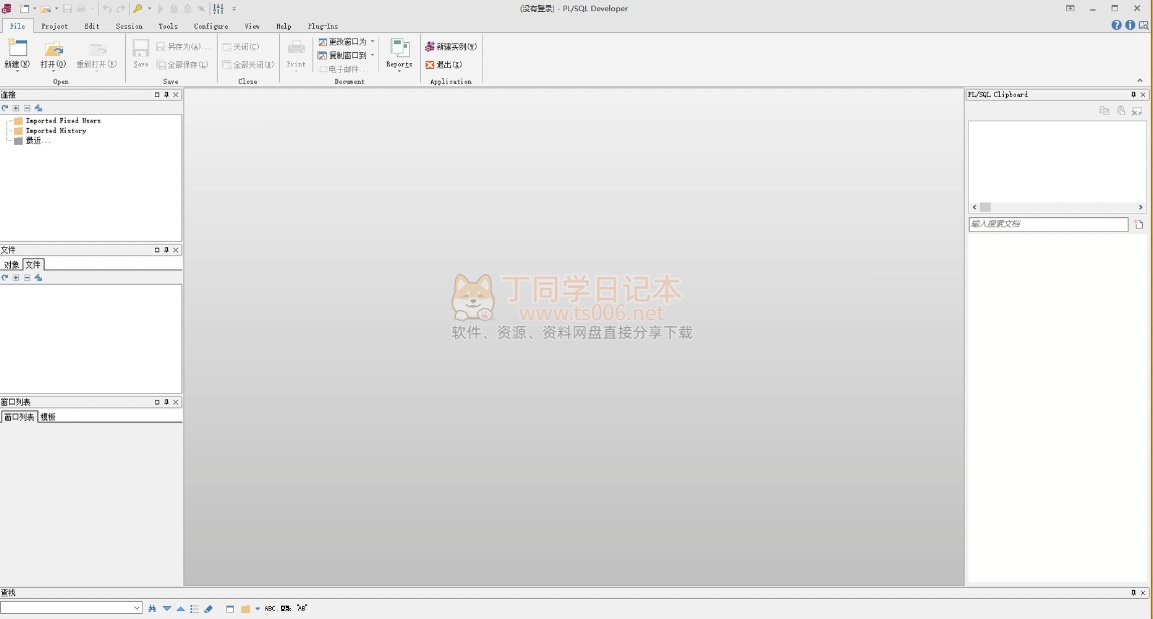Click the key (log on) icon in quick access toolbar
The height and width of the screenshot is (619, 1153).
coord(138,9)
